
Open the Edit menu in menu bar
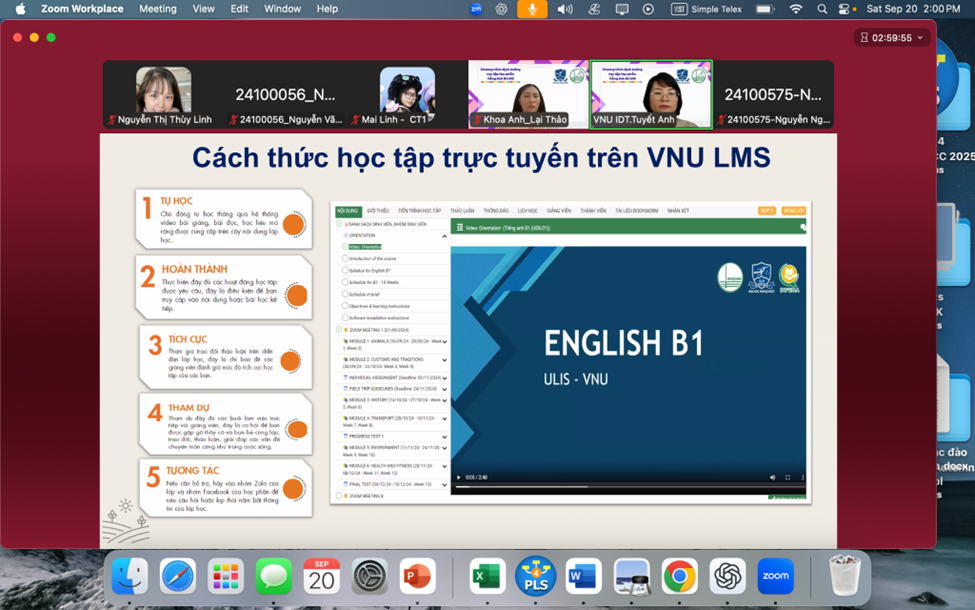[239, 9]
